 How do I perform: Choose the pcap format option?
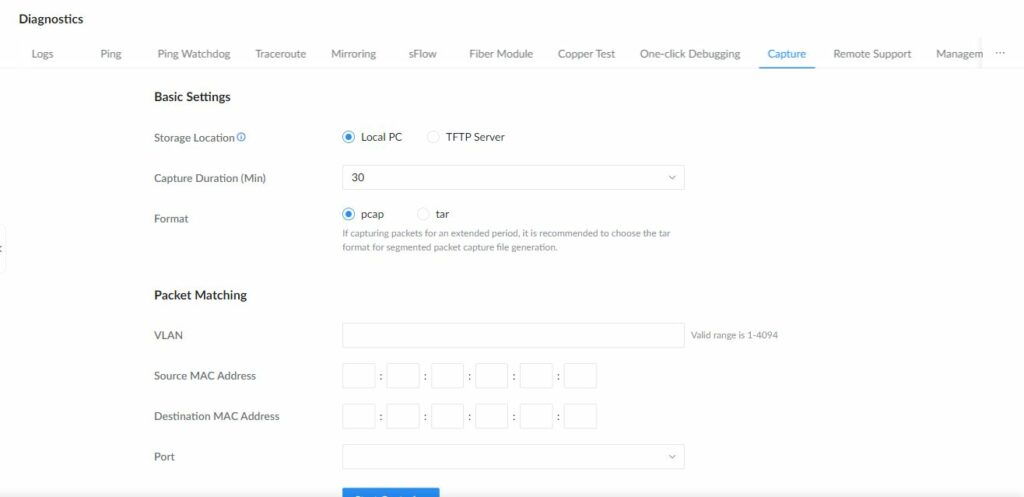point(364,214)
